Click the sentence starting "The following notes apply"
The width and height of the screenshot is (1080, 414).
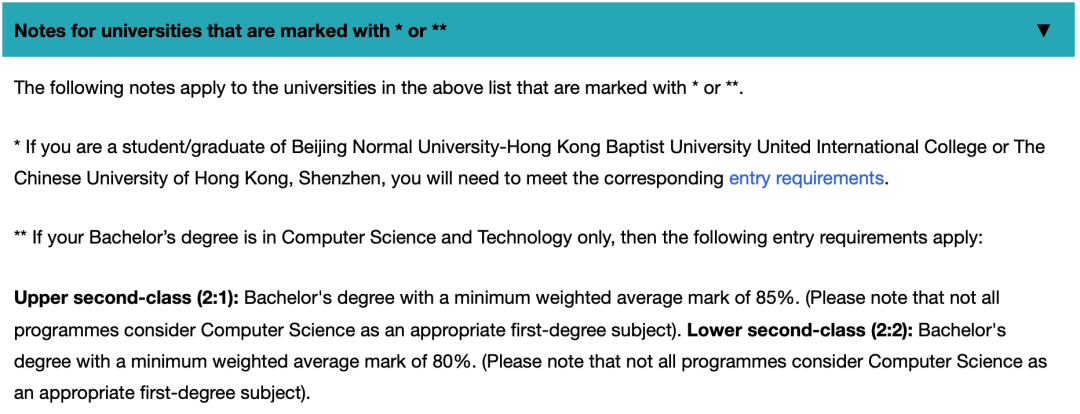pos(378,88)
